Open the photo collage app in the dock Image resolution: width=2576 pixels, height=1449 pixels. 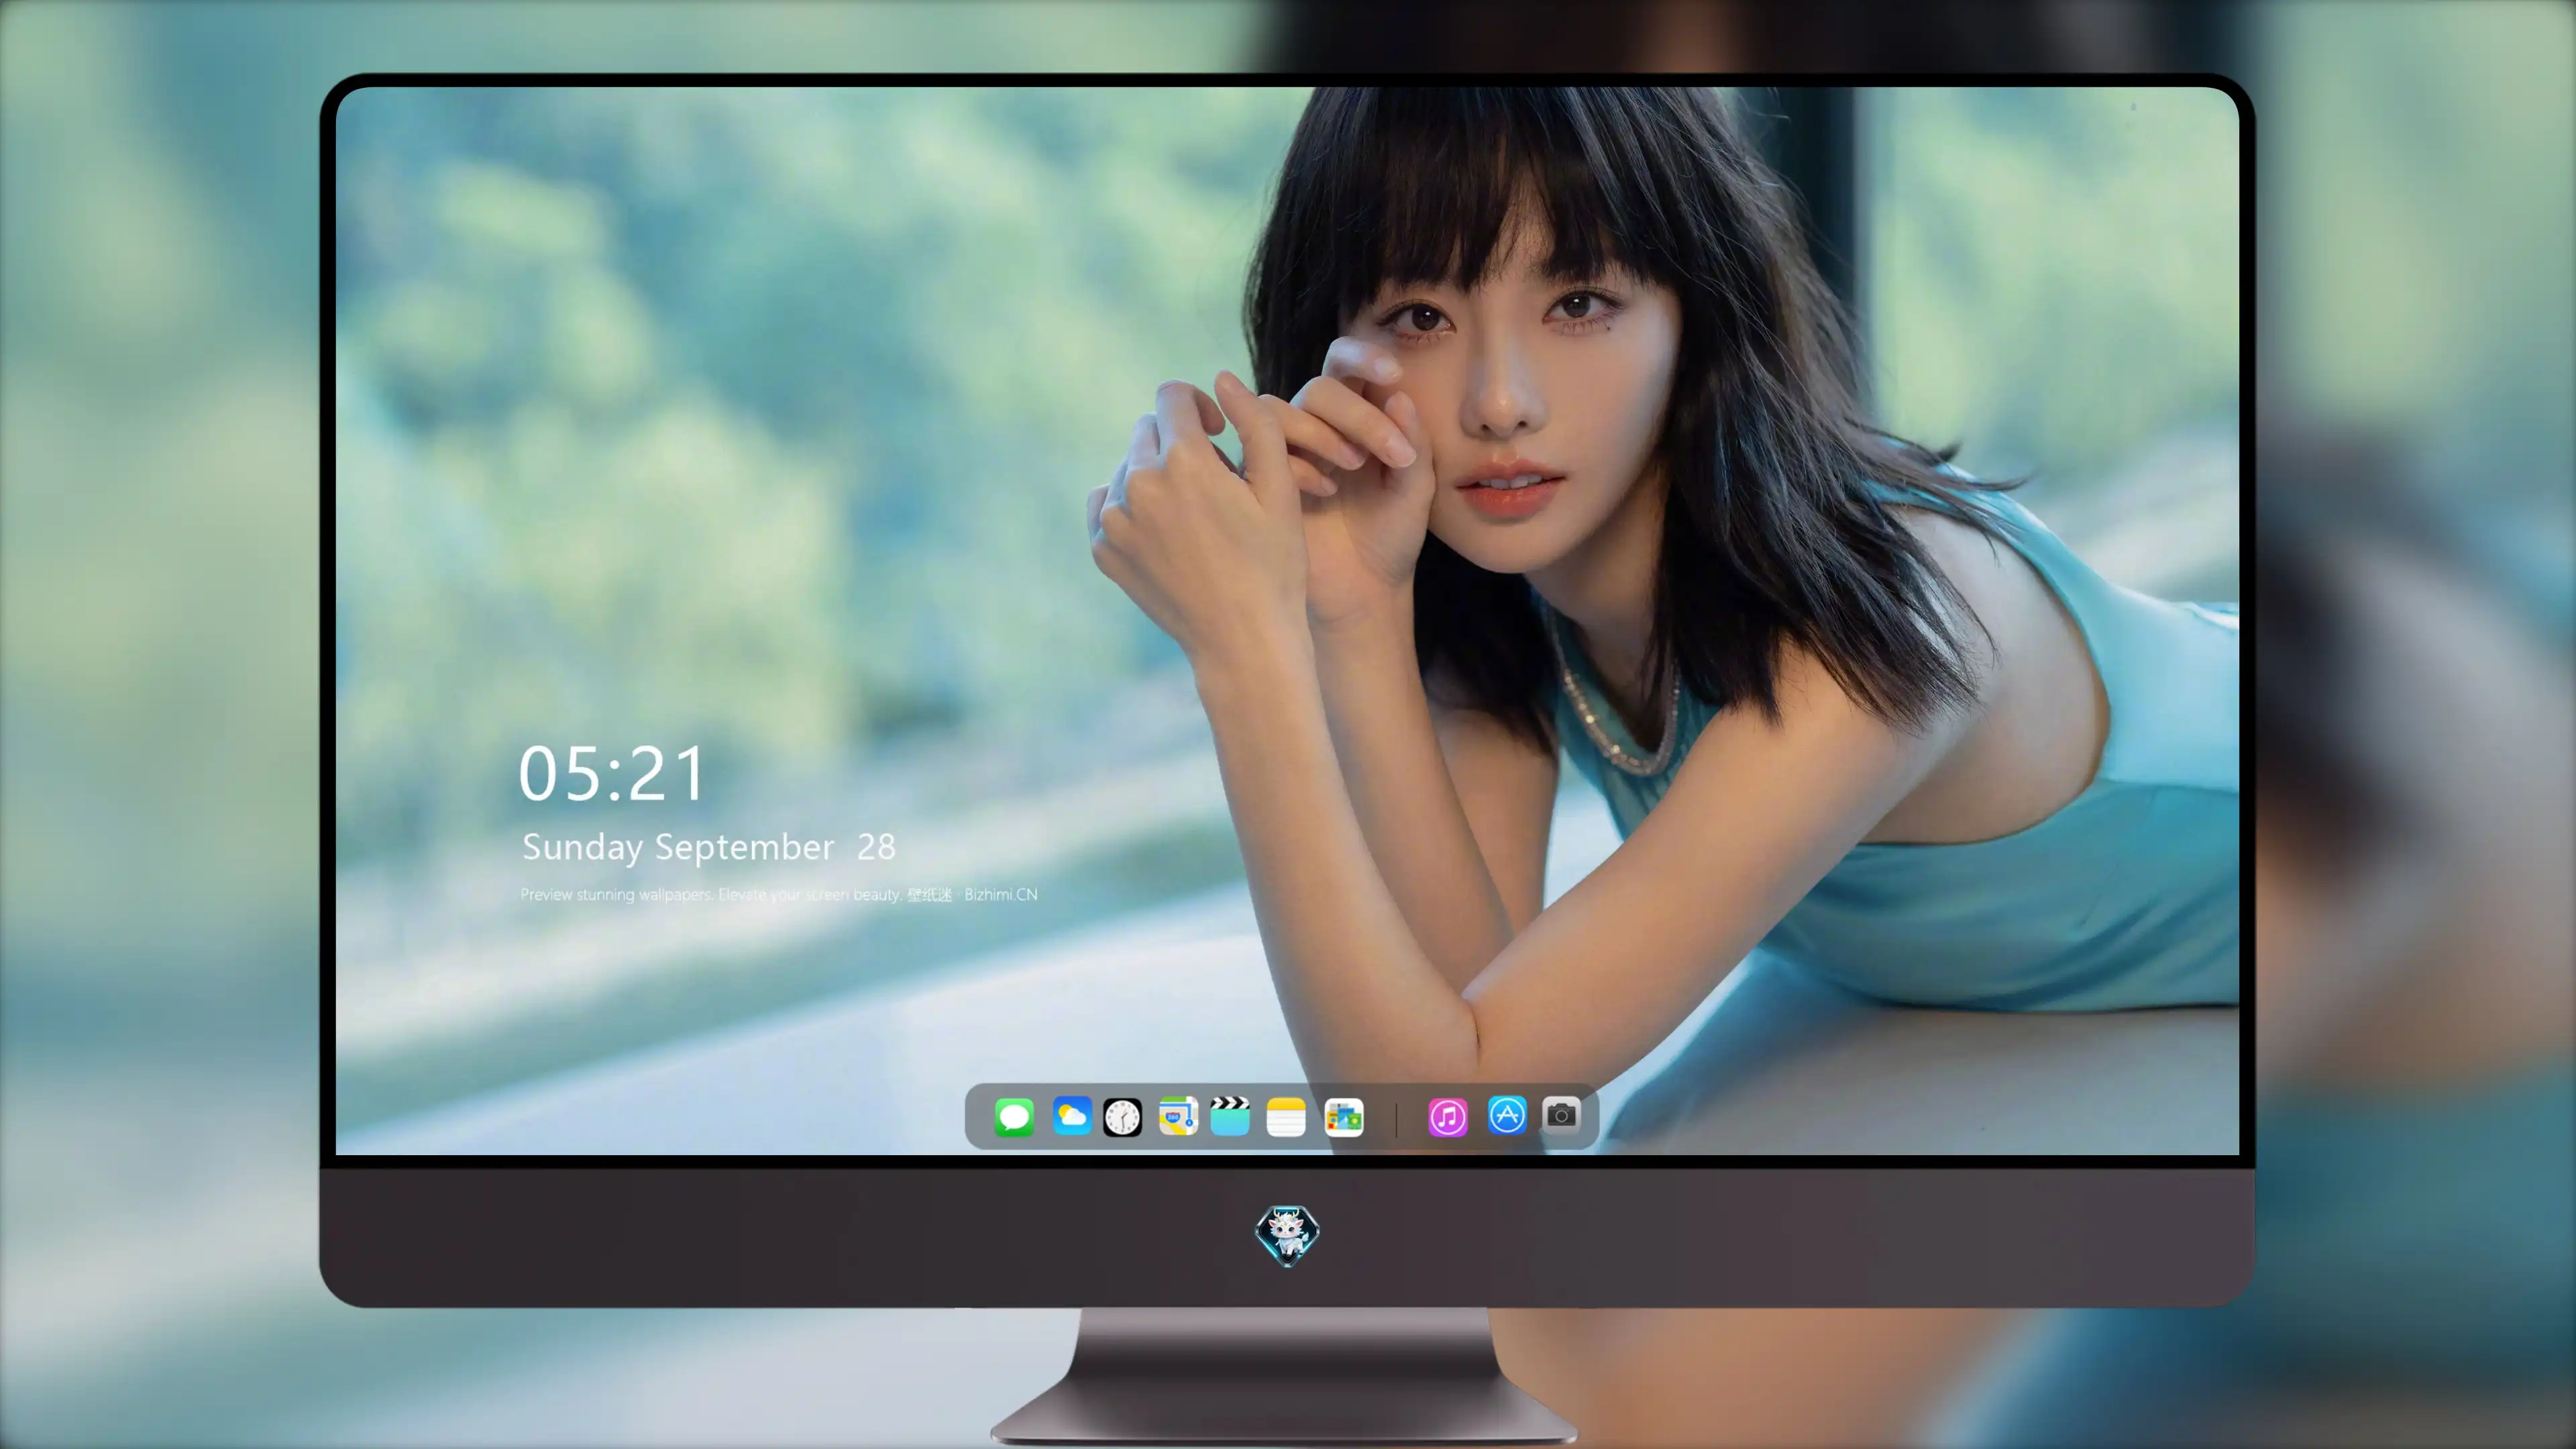tap(1344, 1118)
